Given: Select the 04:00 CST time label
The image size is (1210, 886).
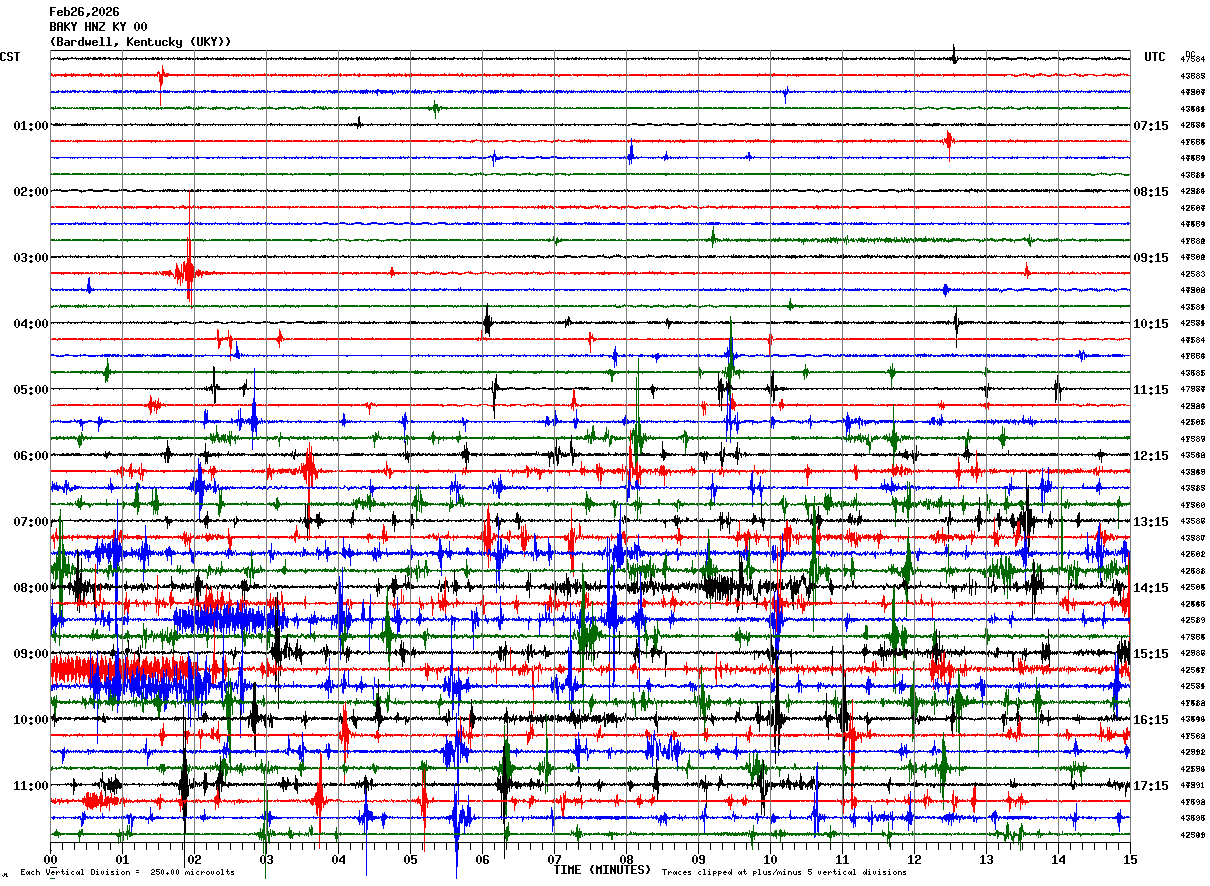Looking at the screenshot, I should pos(31,324).
